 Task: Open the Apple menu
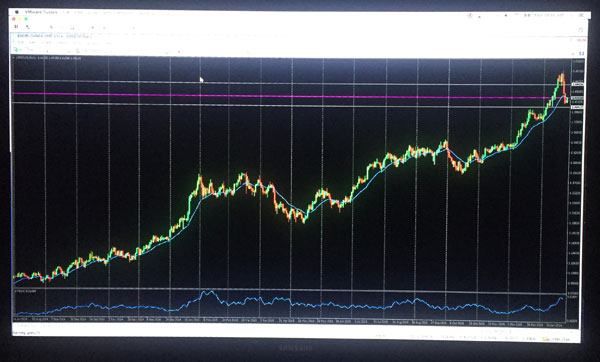coord(16,12)
